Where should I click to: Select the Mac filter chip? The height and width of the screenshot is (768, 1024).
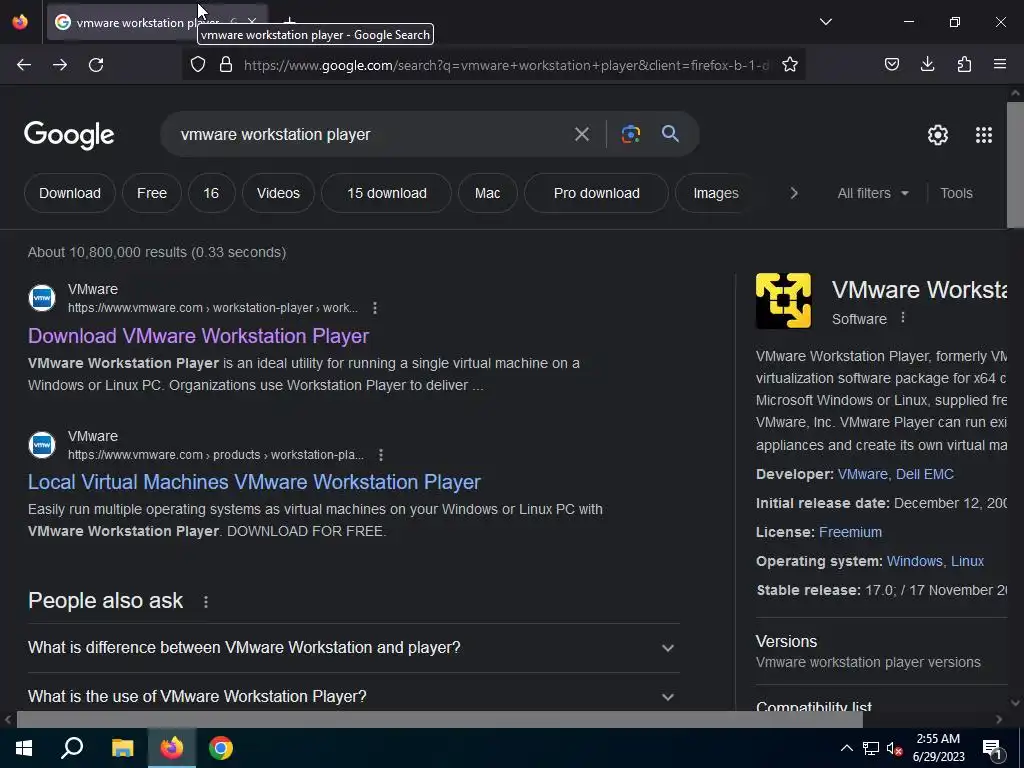click(487, 193)
